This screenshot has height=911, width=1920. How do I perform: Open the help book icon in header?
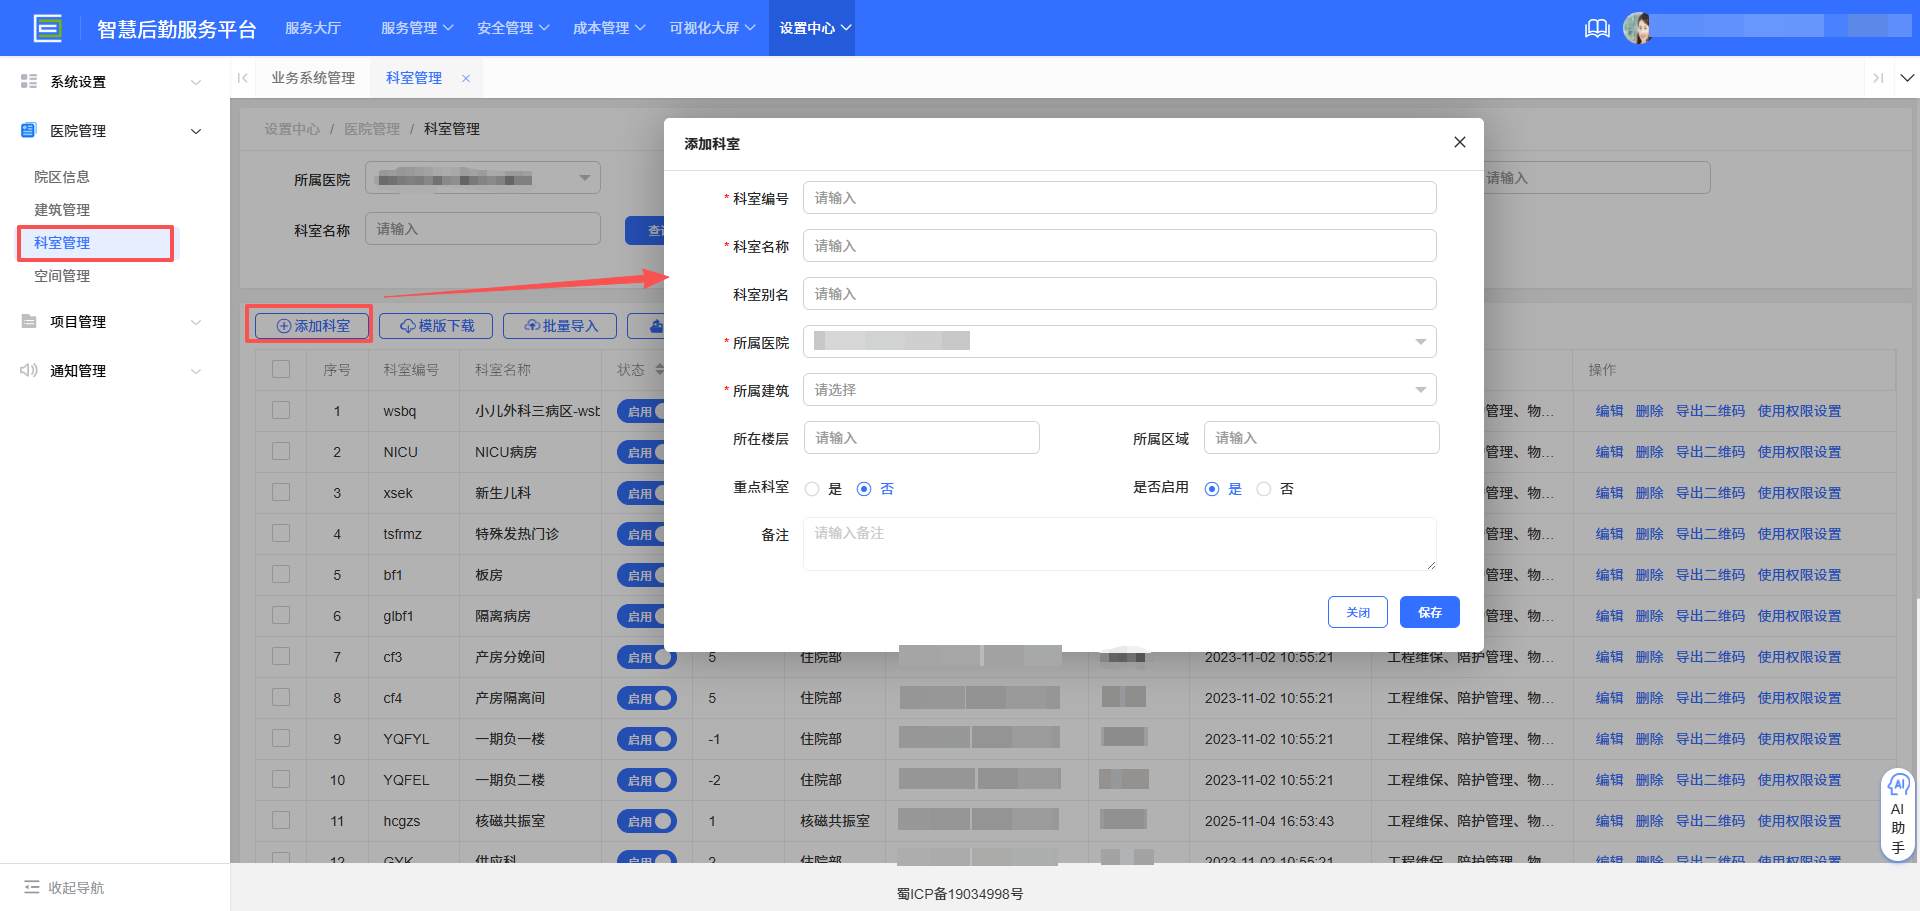point(1597,28)
